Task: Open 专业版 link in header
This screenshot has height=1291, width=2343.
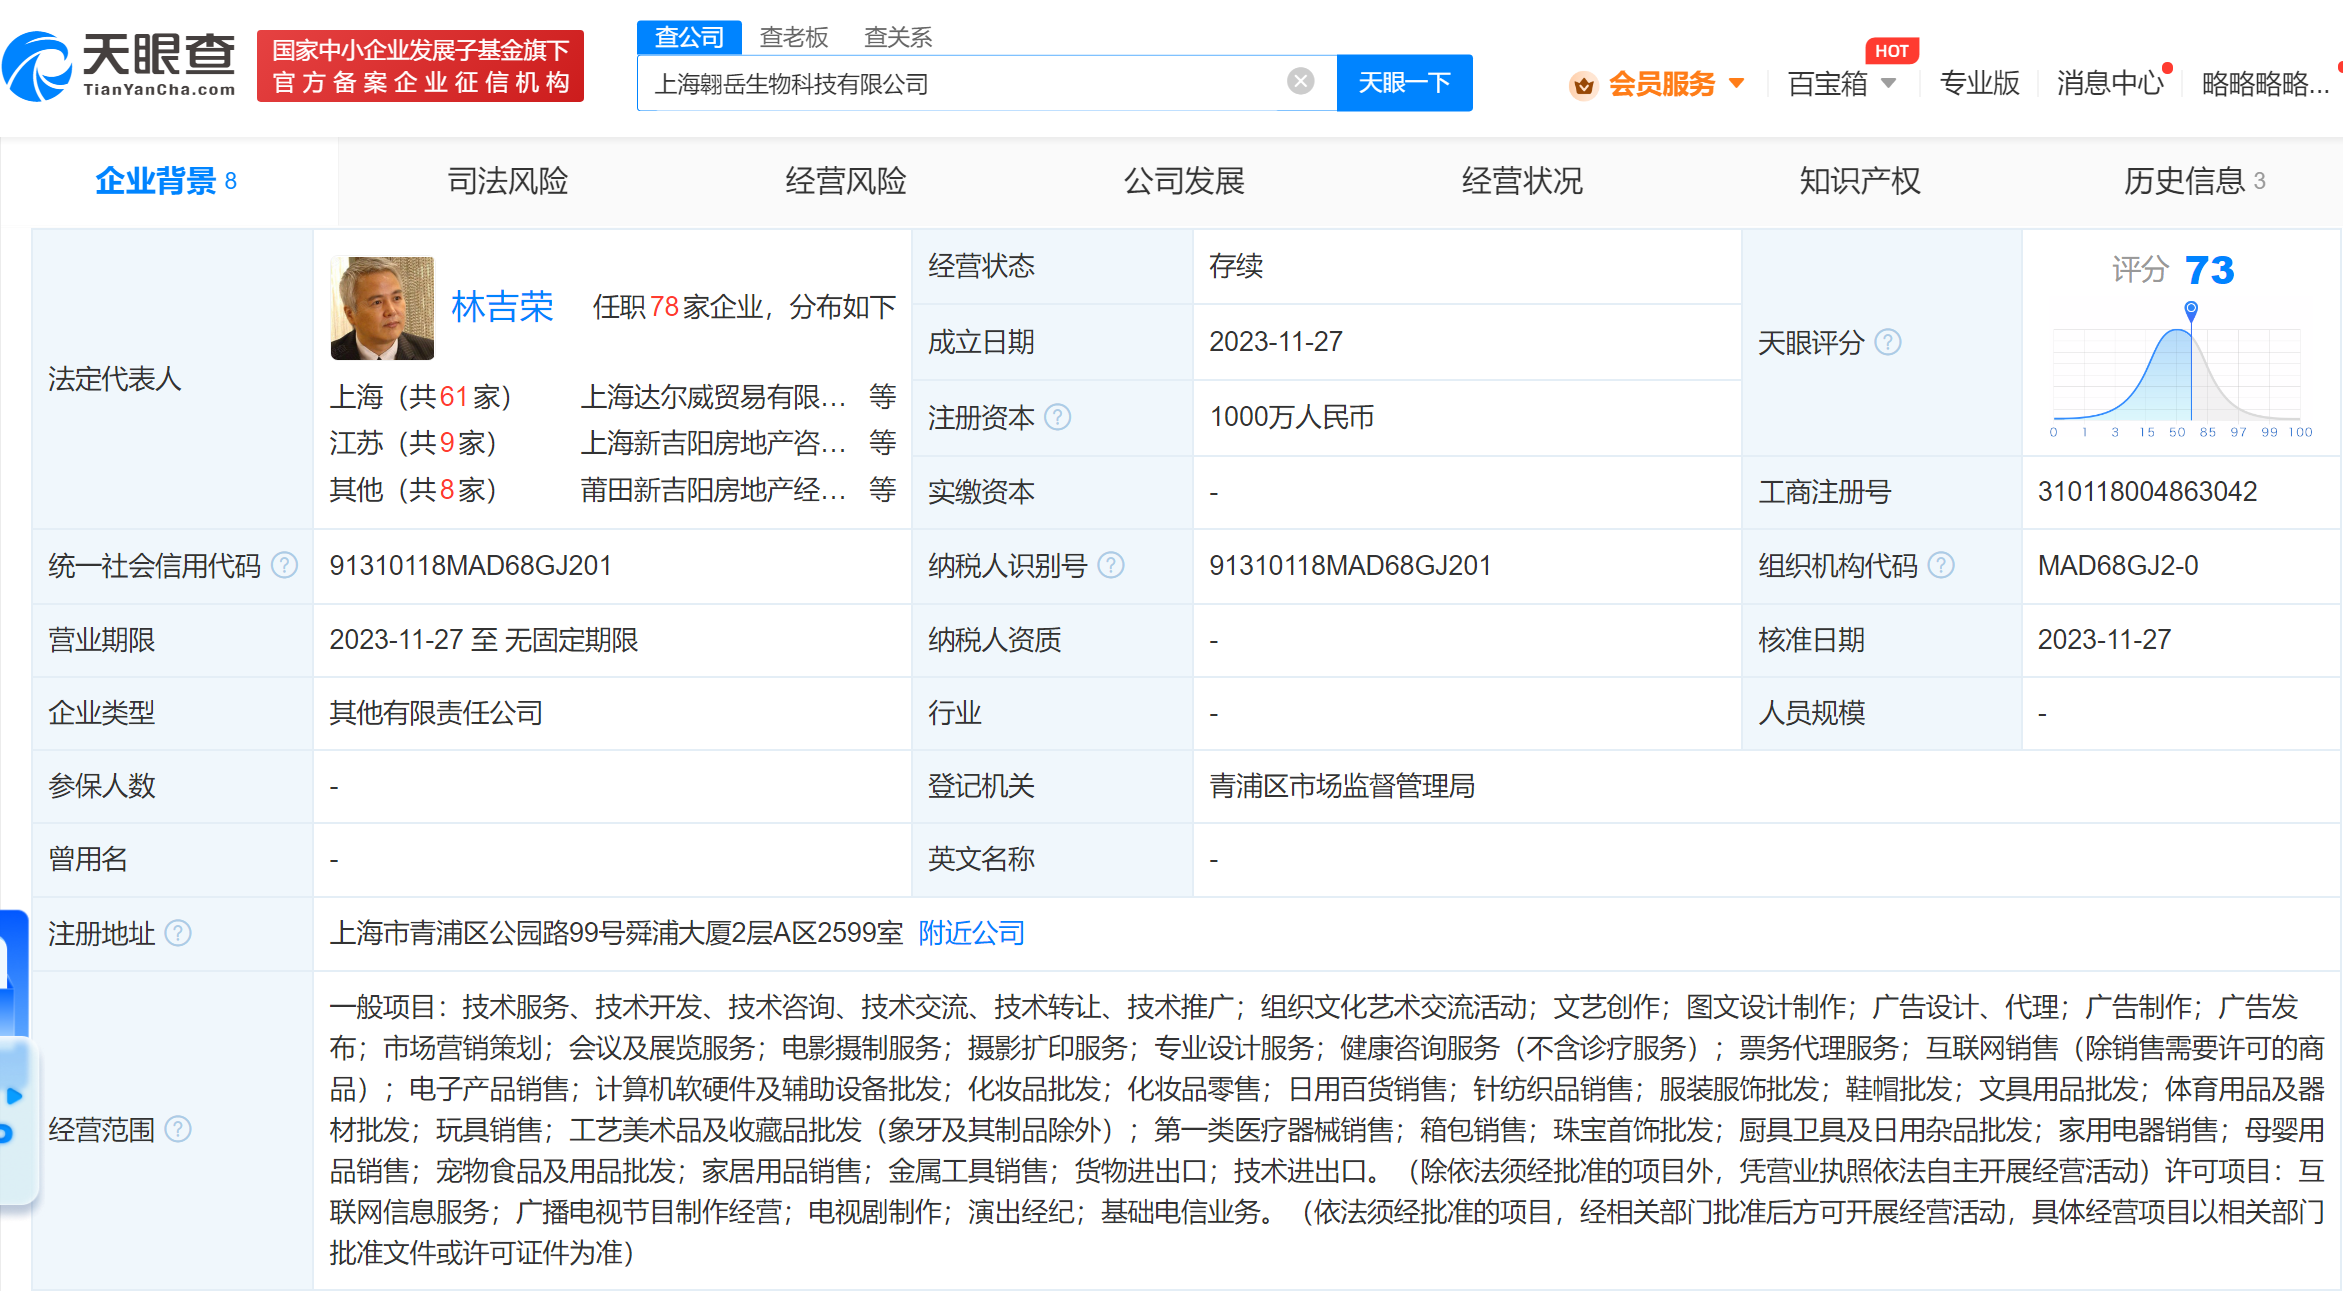Action: [x=1980, y=83]
